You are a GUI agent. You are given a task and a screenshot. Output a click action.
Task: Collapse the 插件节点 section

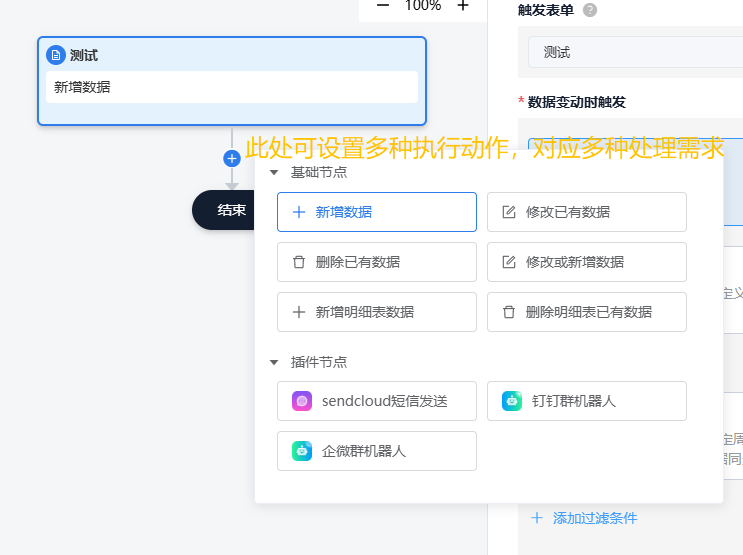(x=275, y=362)
